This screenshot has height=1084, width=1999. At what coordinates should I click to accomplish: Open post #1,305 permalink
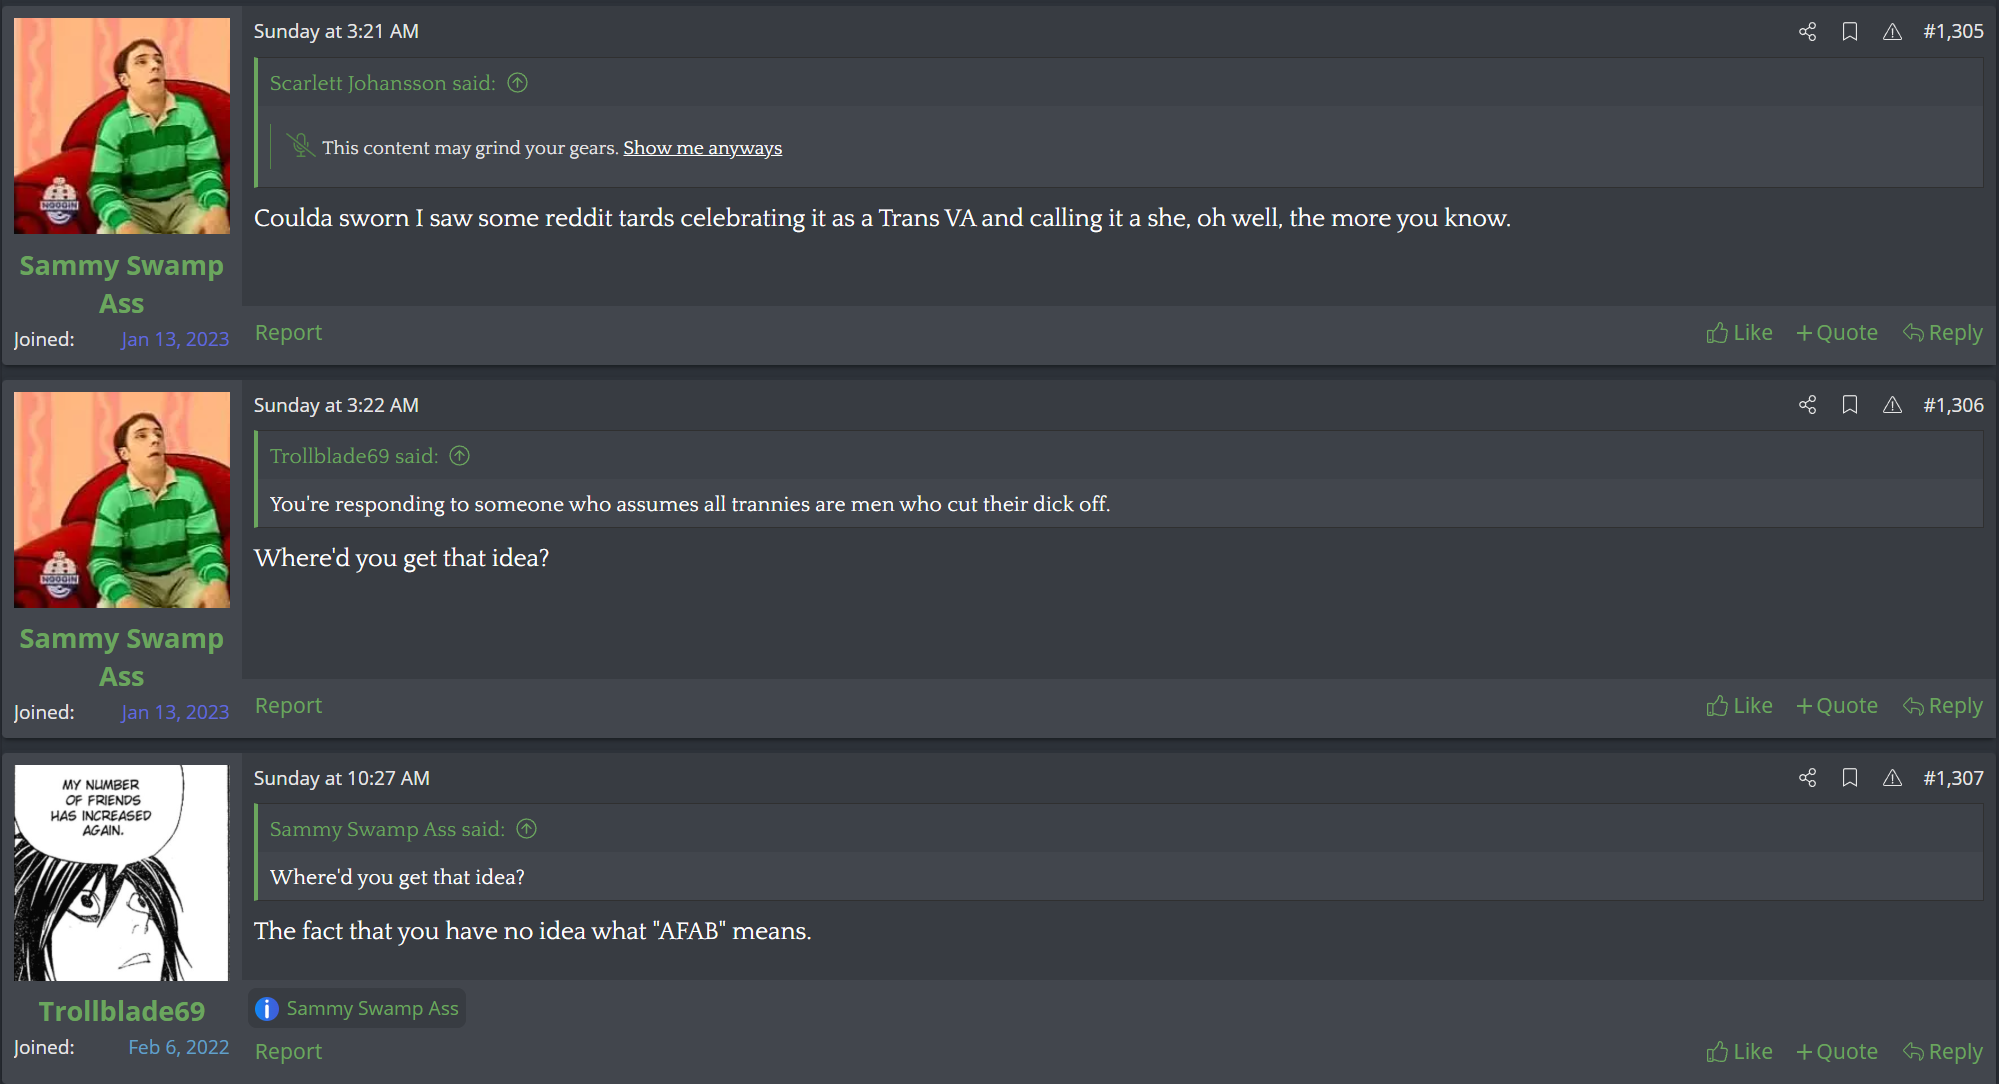[x=1953, y=32]
